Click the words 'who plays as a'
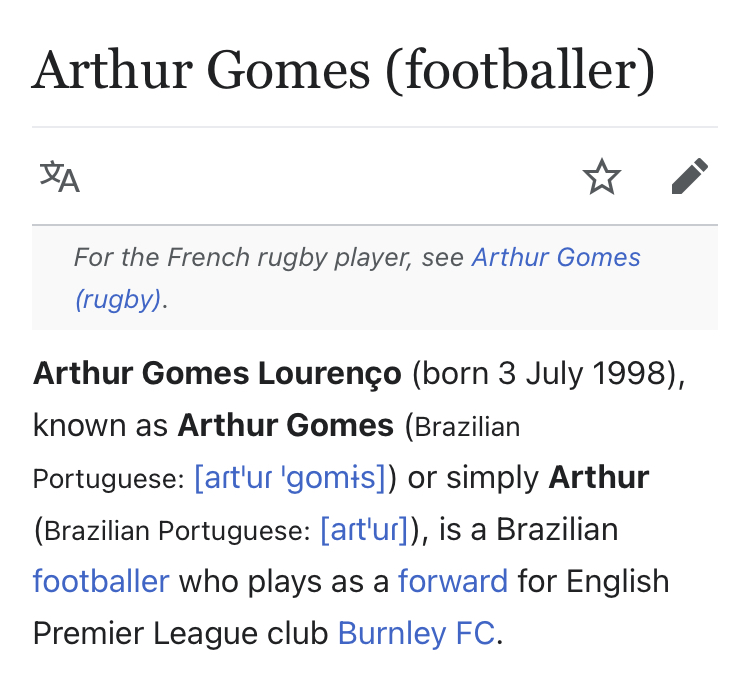Screen dimensions: 750x679 pos(284,581)
